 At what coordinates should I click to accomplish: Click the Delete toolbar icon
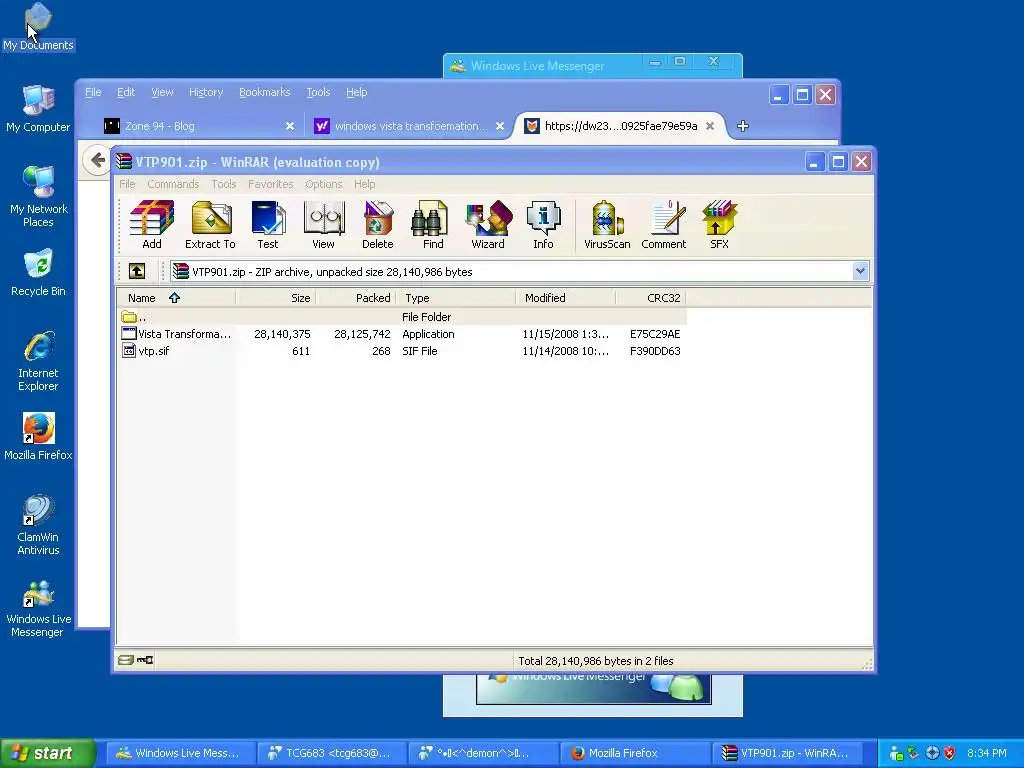pos(377,225)
